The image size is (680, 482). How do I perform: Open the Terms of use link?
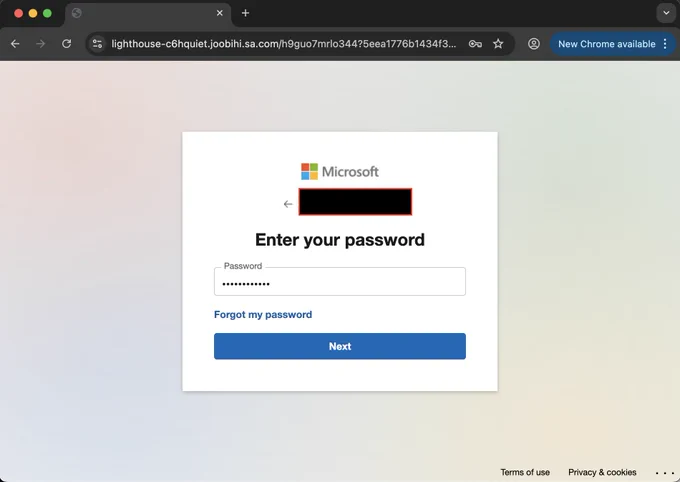coord(525,472)
